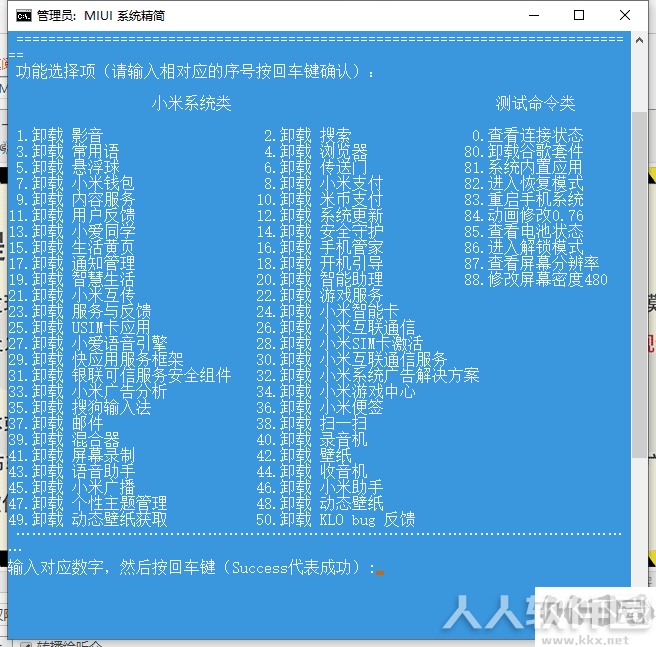Select text '33. 卸载 小米广告分析'

88,391
